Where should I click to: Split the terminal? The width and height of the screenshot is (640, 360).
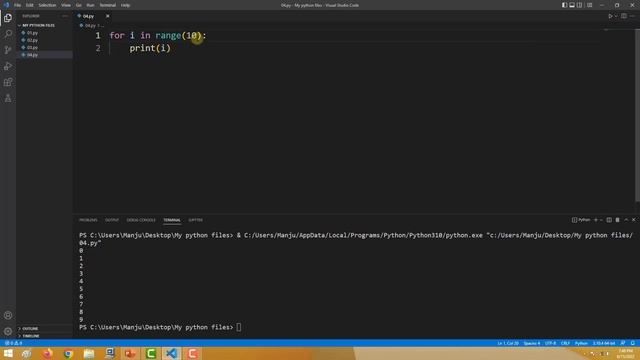point(609,220)
